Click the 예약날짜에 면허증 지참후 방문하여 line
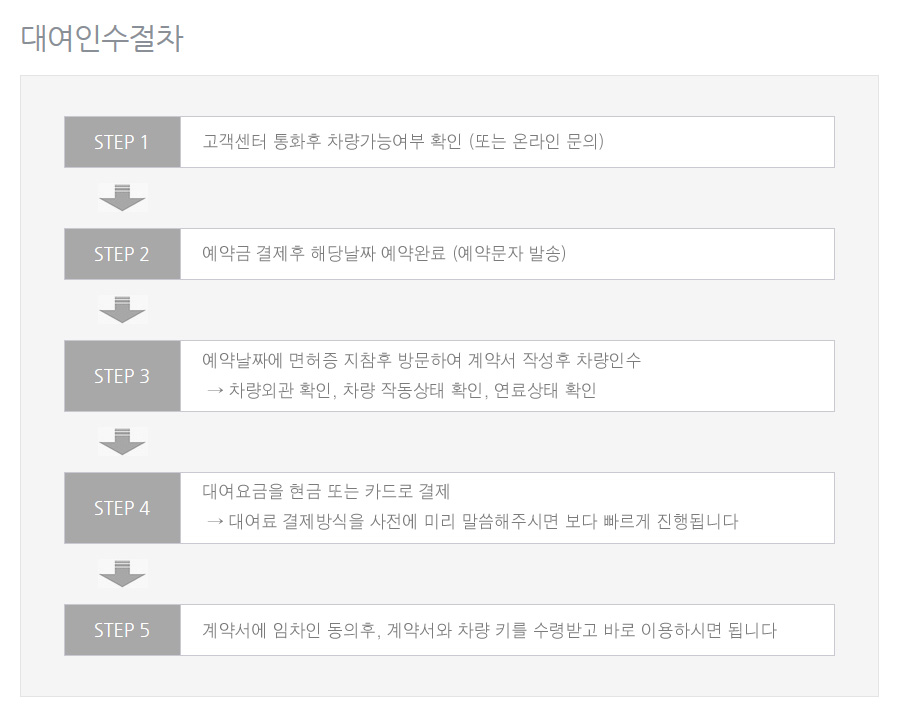Image resolution: width=922 pixels, height=710 pixels. (x=422, y=360)
